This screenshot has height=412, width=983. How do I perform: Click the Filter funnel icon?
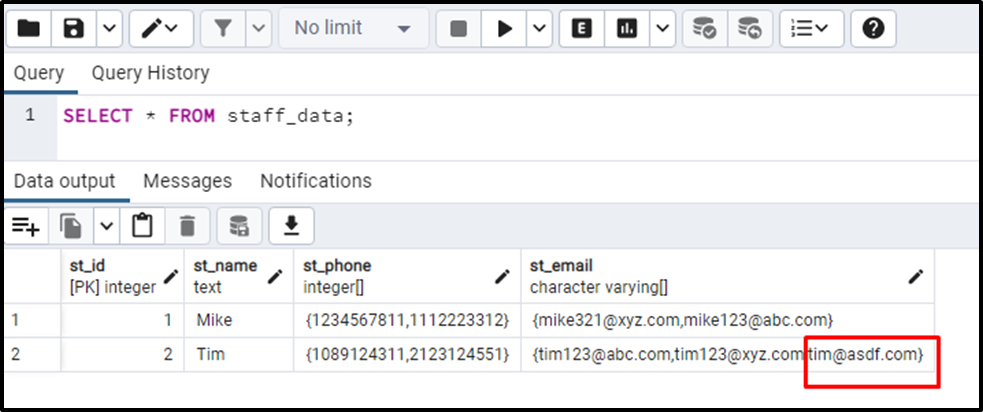pyautogui.click(x=223, y=29)
